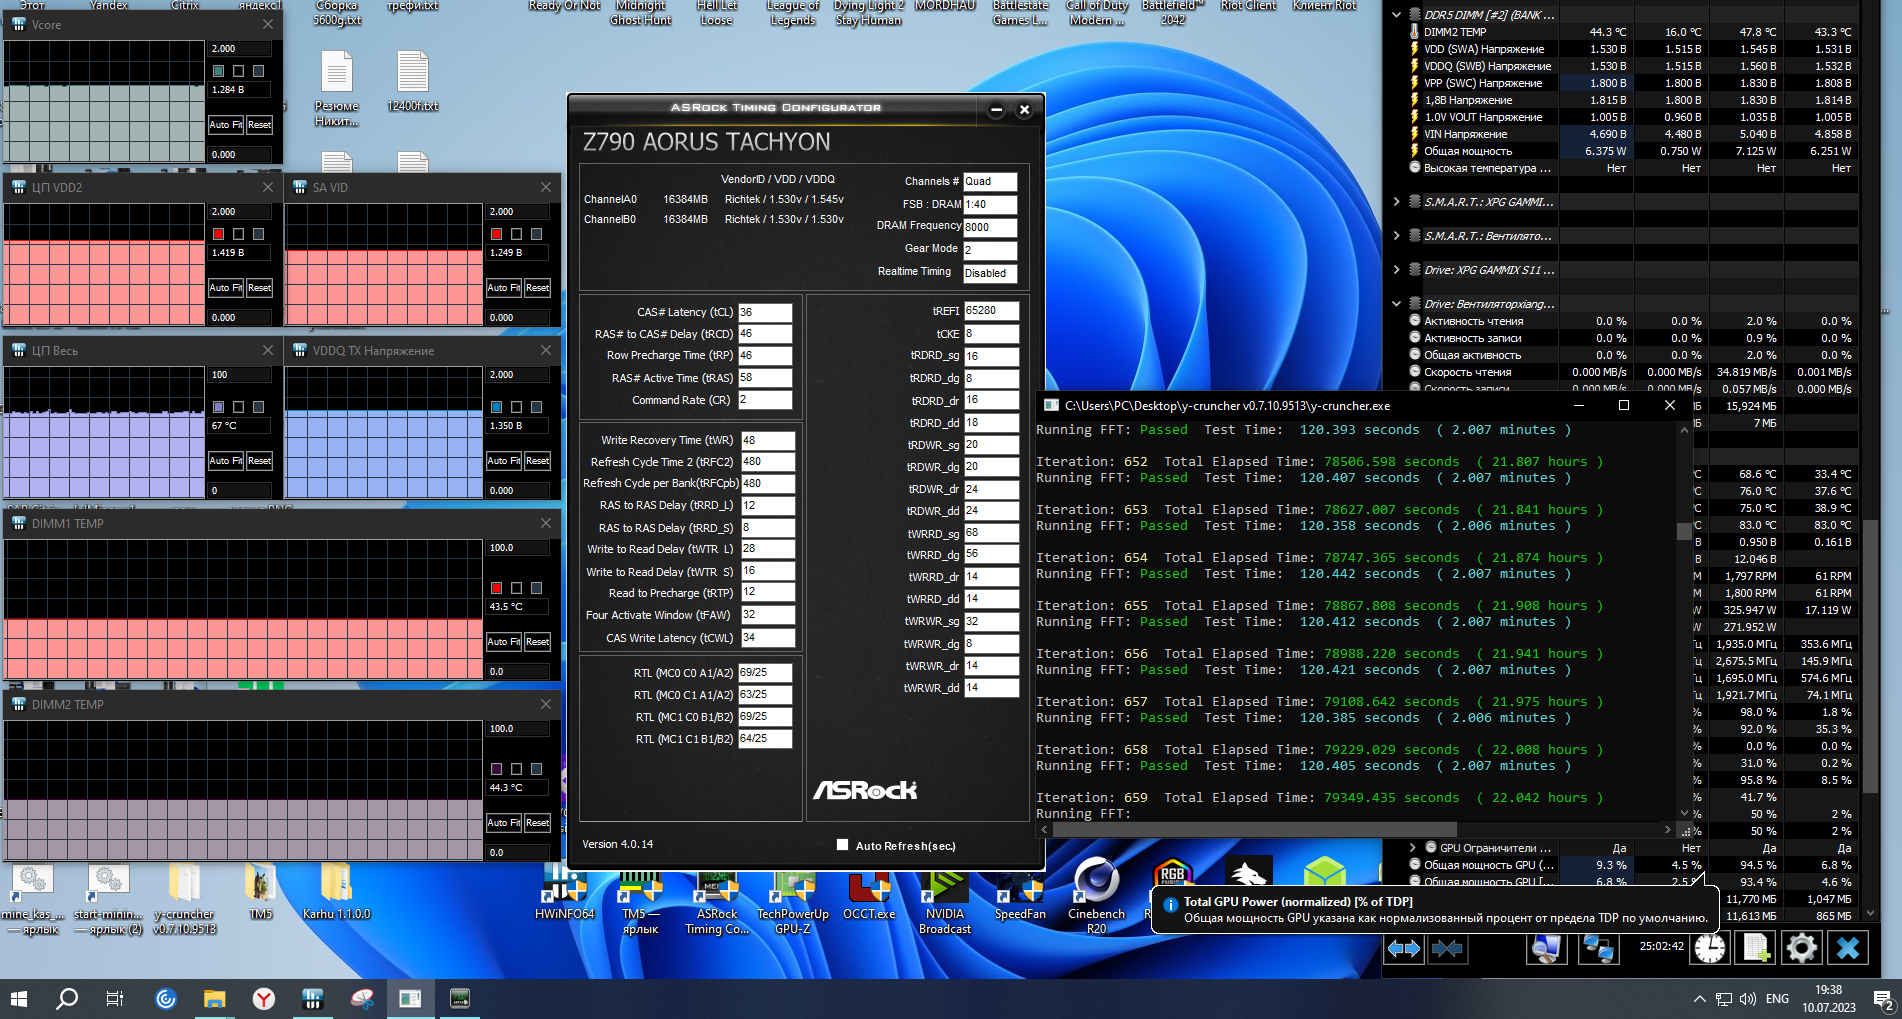Click Auto Fit in the VDDQ TX Напряжение graph

503,461
